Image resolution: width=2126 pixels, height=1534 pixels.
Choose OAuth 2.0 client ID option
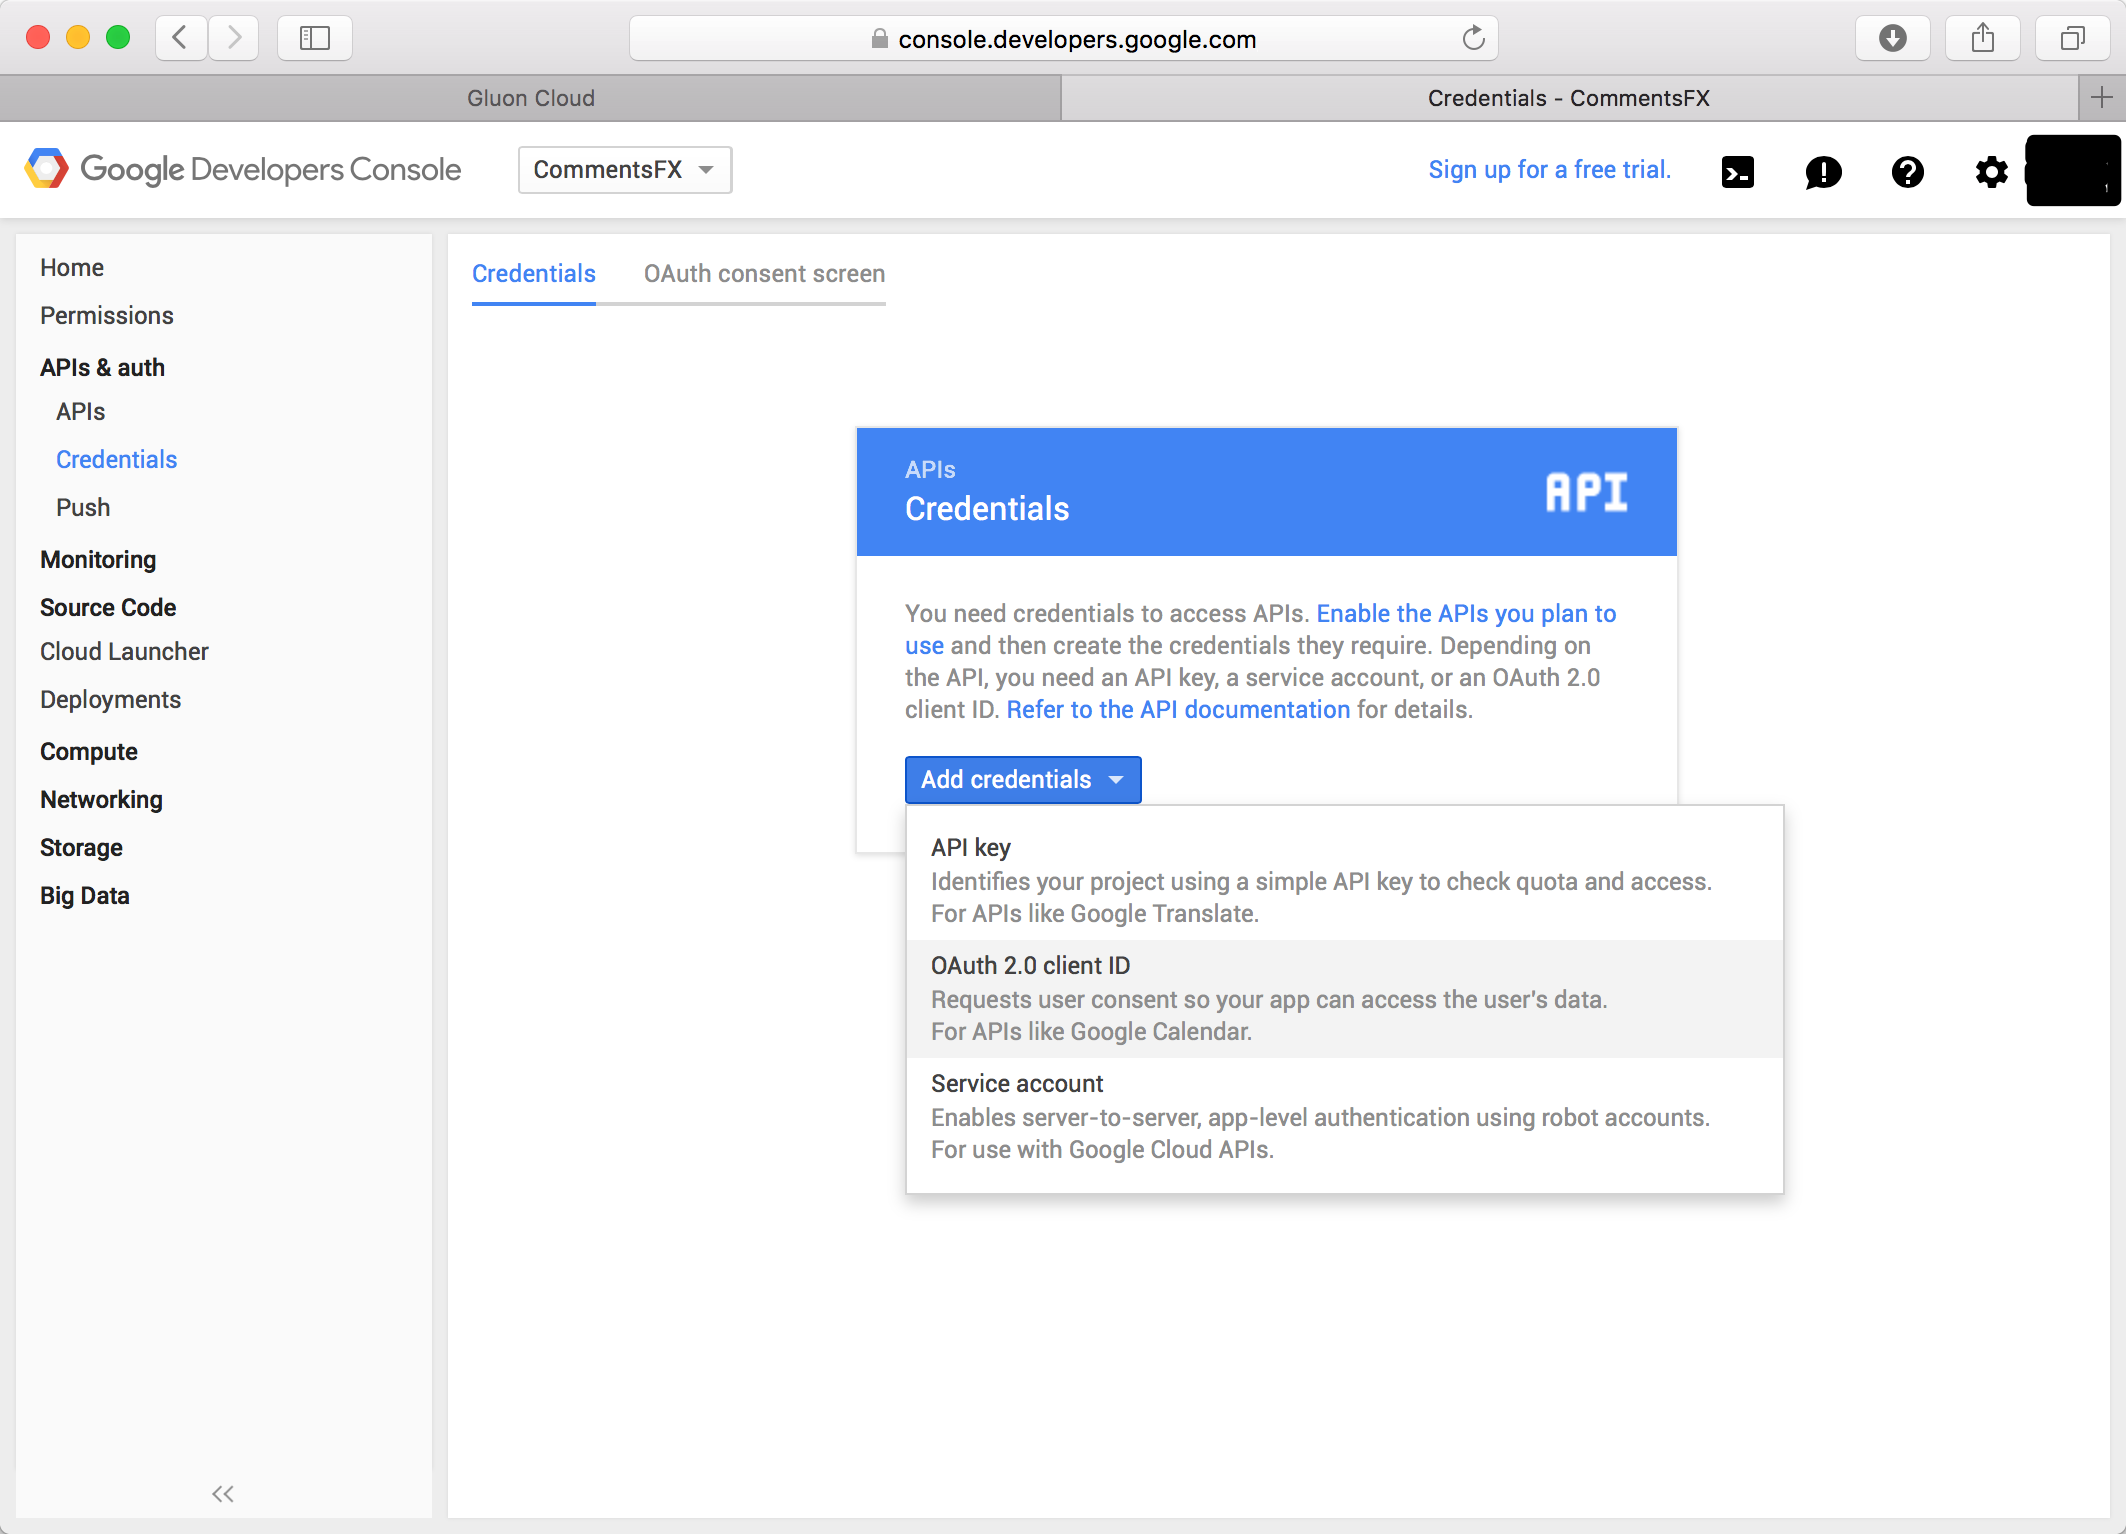point(1344,998)
